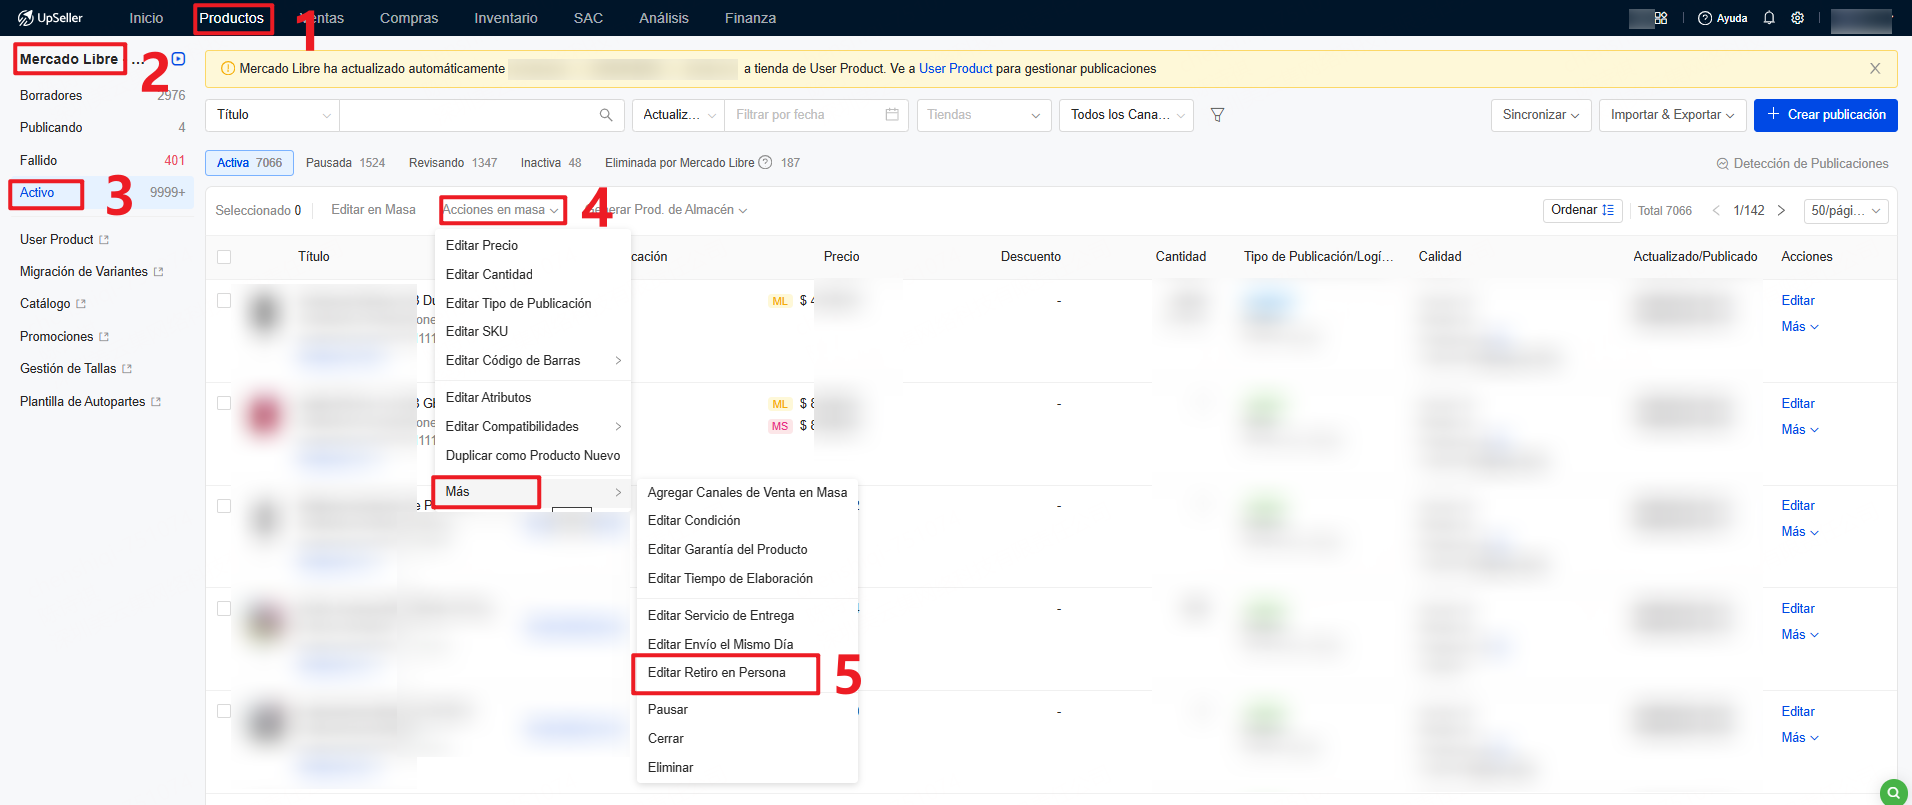Click the Filtrar por fecha date field
The image size is (1912, 805).
tap(815, 115)
